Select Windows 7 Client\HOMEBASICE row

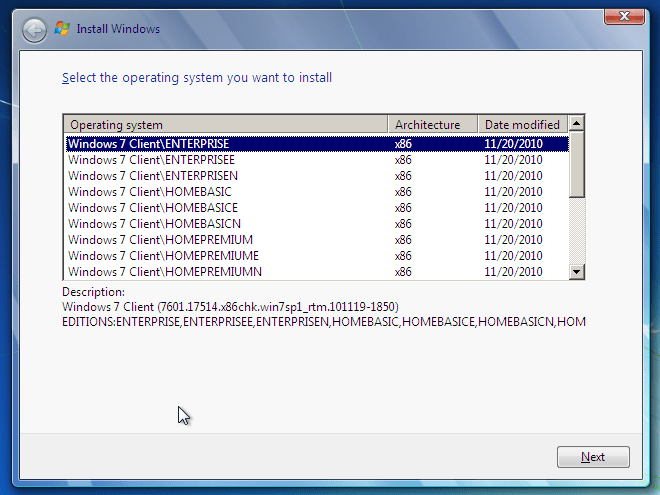point(317,208)
